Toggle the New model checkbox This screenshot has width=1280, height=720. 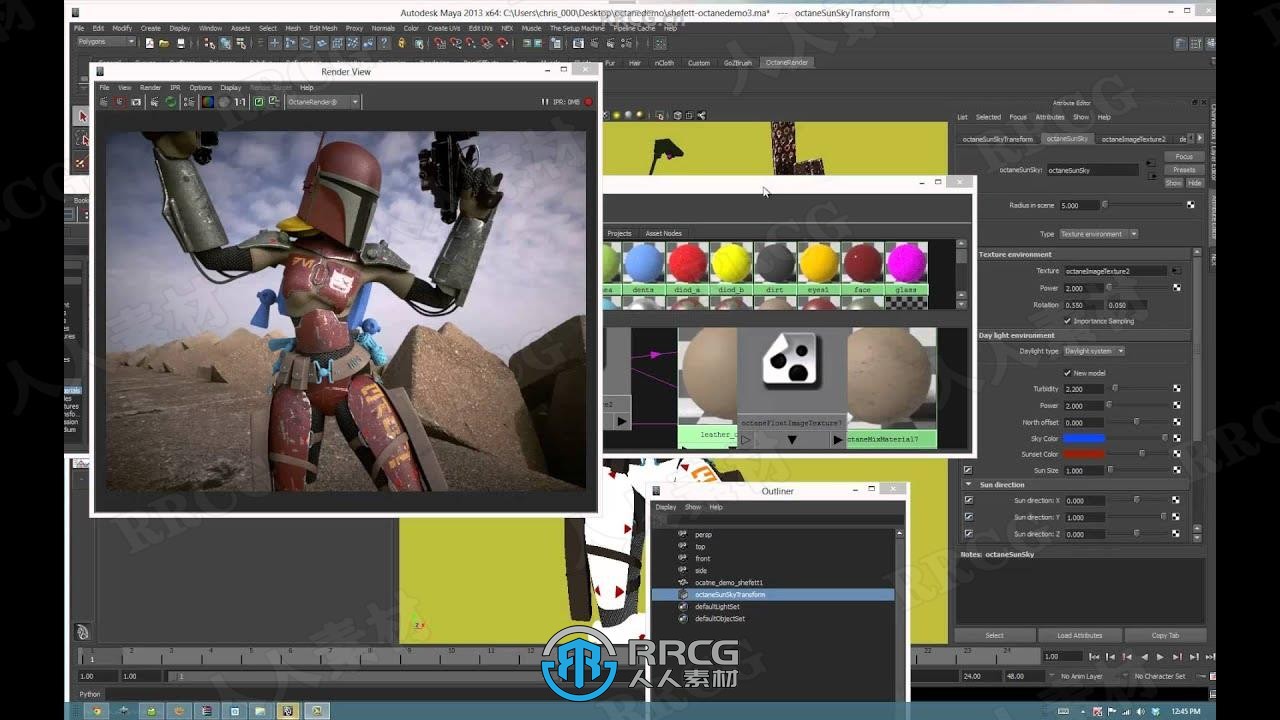(x=1068, y=373)
